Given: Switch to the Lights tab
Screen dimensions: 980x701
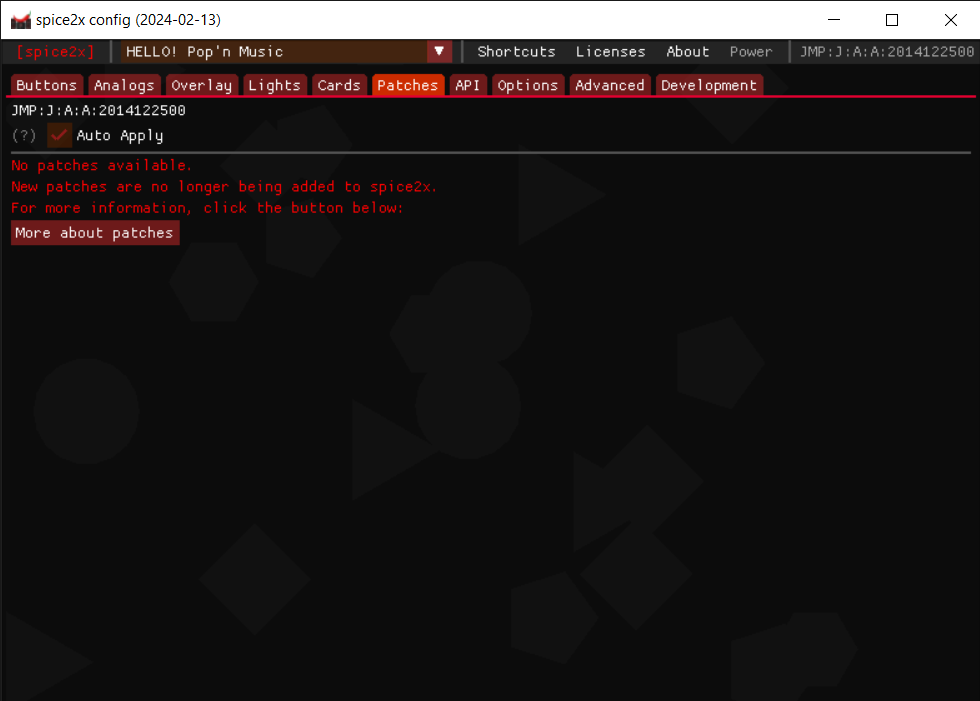Looking at the screenshot, I should [274, 85].
